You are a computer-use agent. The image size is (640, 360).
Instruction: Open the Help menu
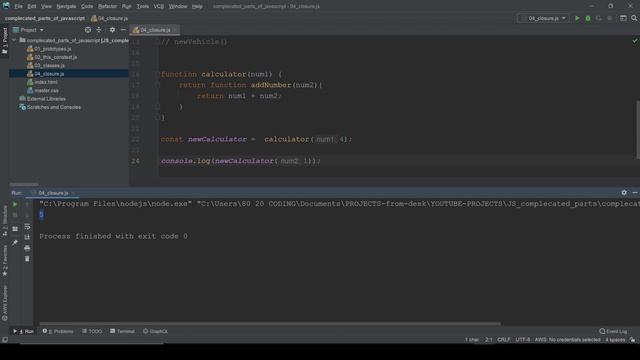pos(197,6)
